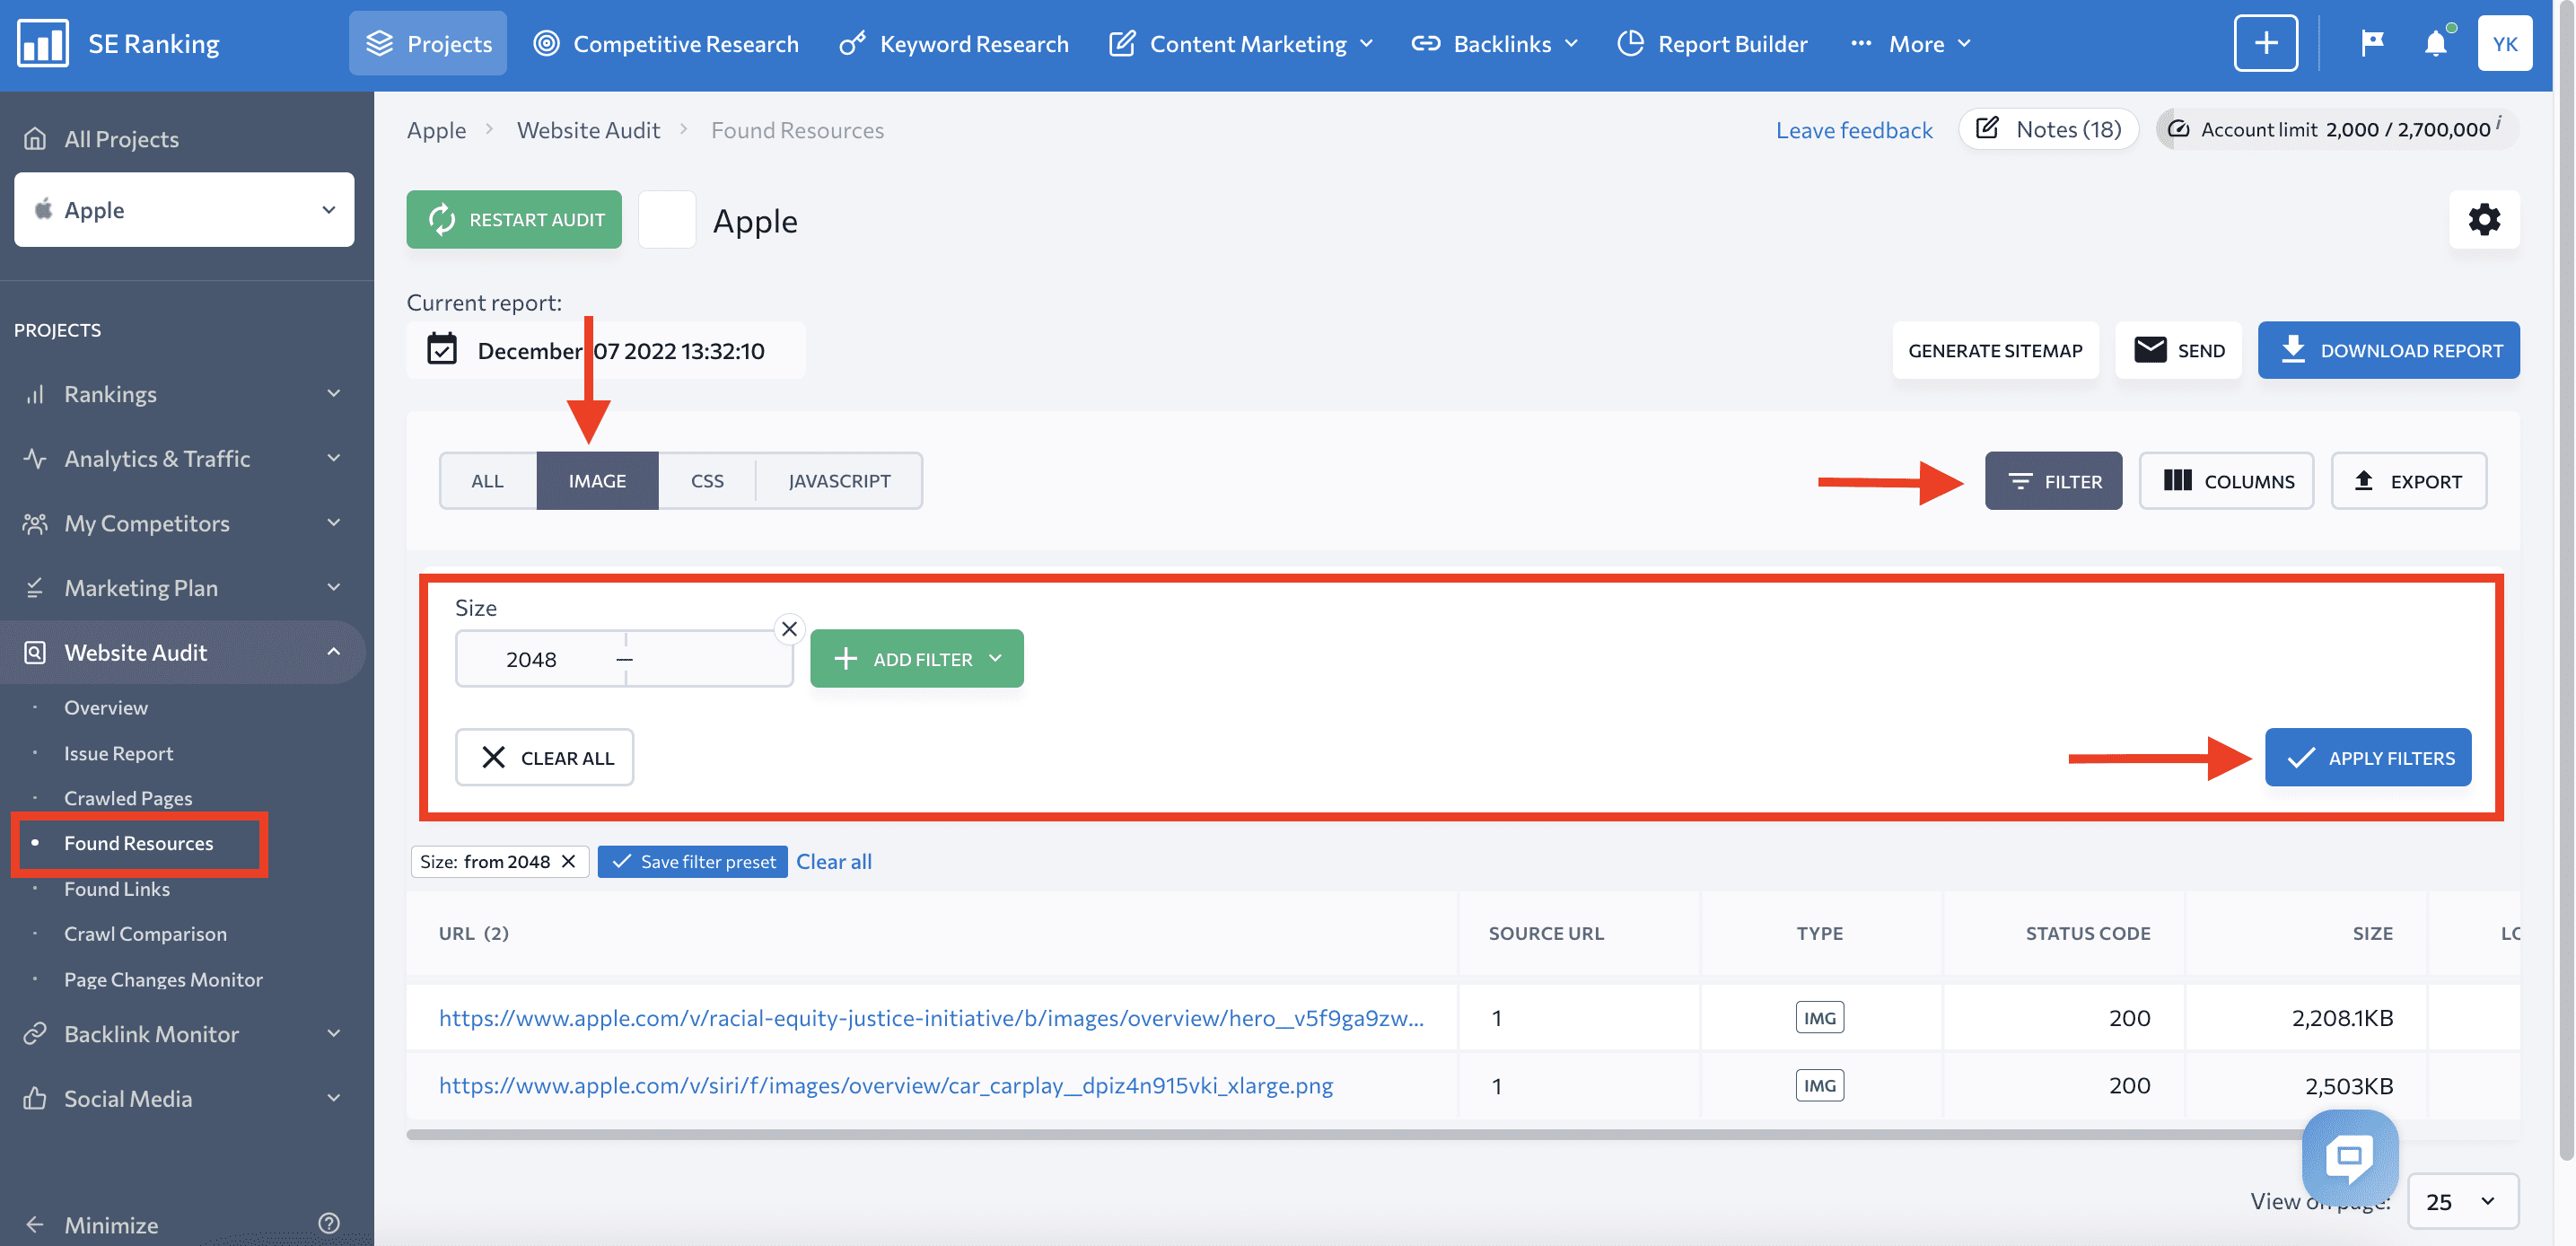Image resolution: width=2576 pixels, height=1246 pixels.
Task: Send the report by email
Action: click(2178, 350)
